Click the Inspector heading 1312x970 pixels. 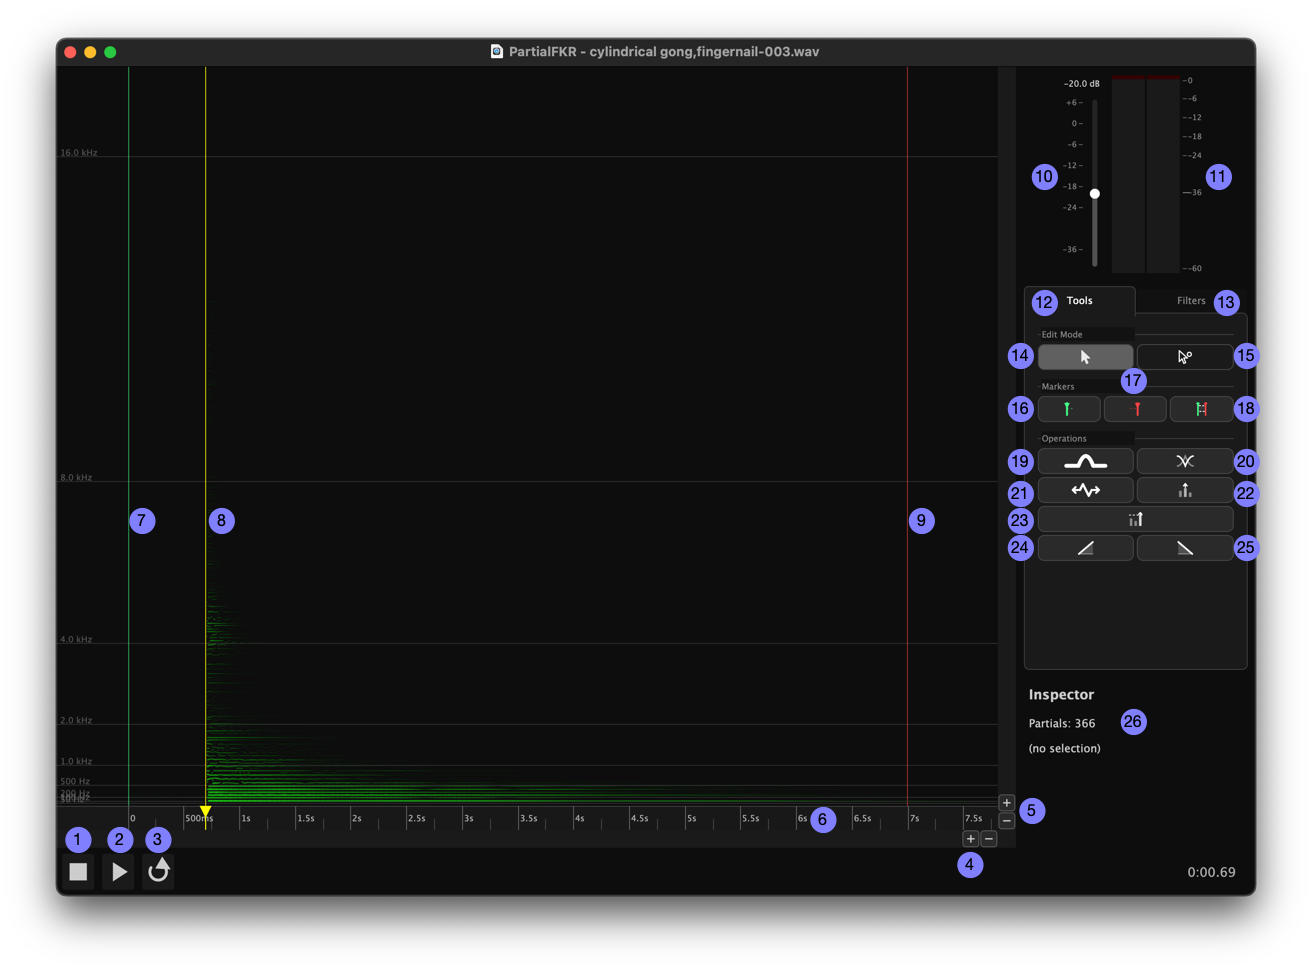pos(1061,694)
